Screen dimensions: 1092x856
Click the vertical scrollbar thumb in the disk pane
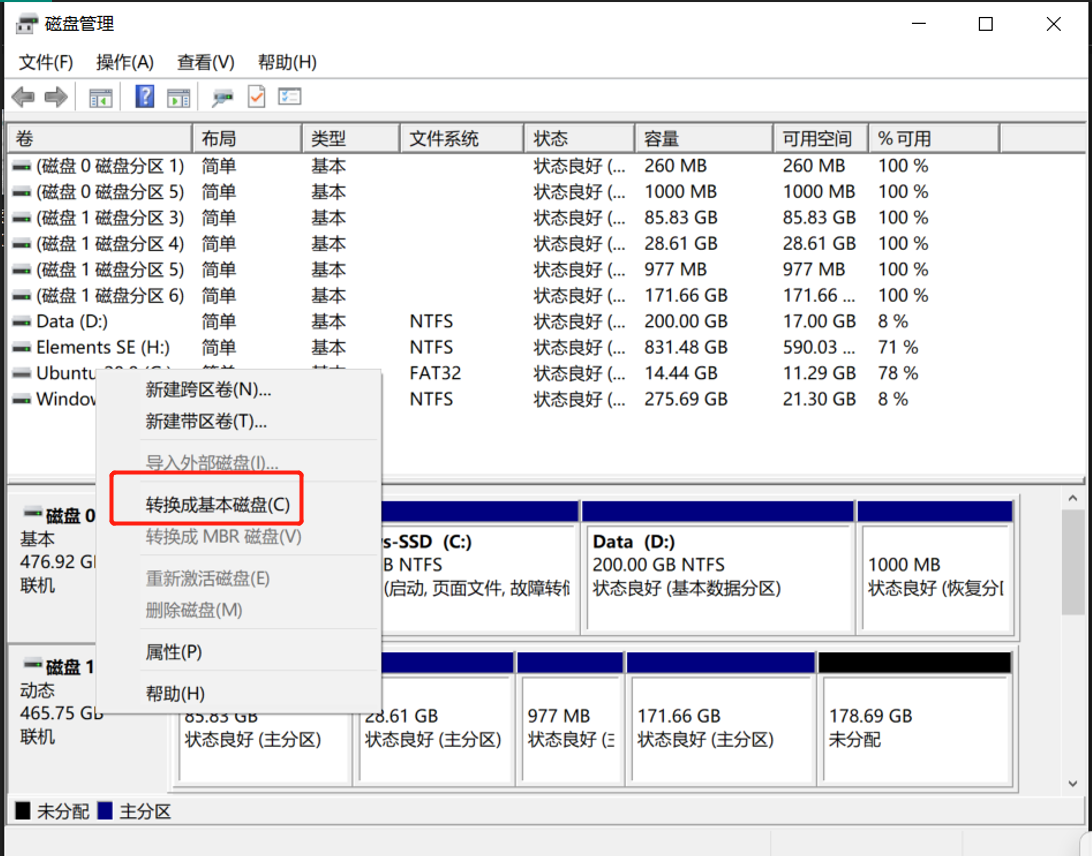(1072, 562)
